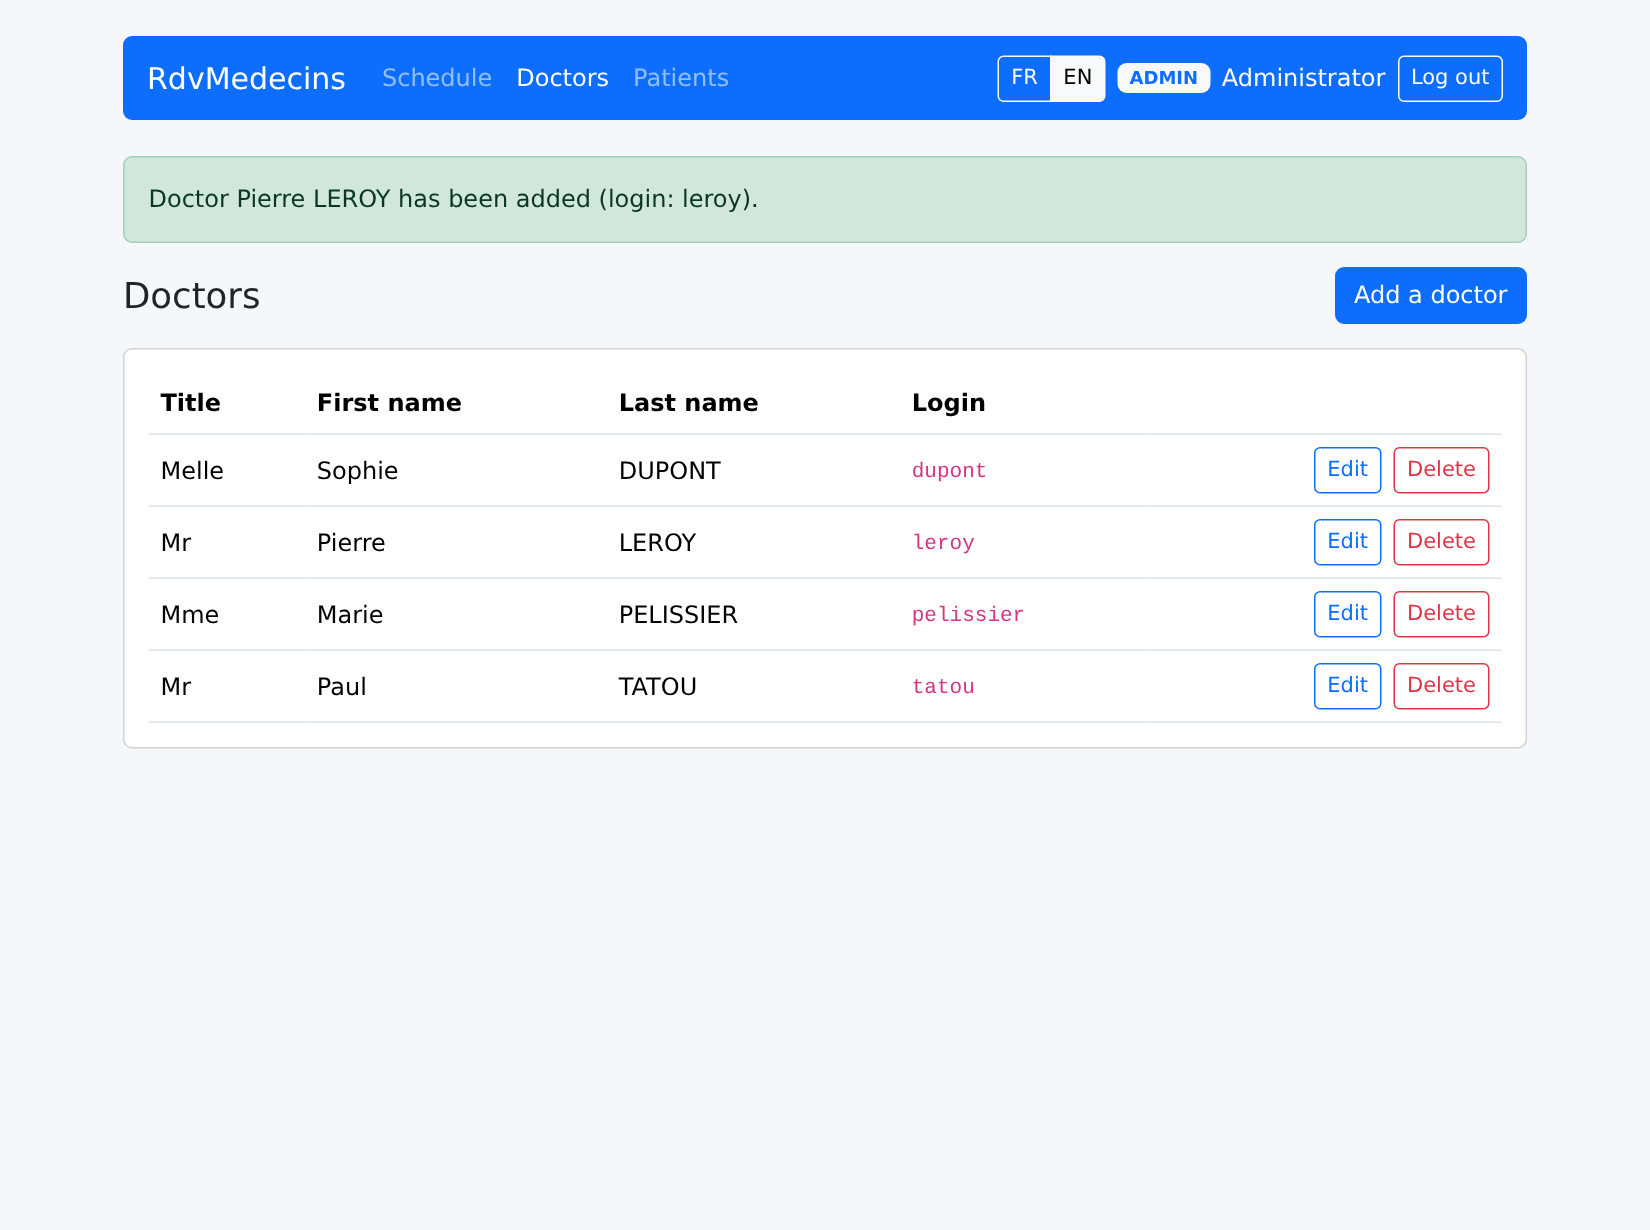
Task: Log out of the application
Action: pyautogui.click(x=1450, y=78)
